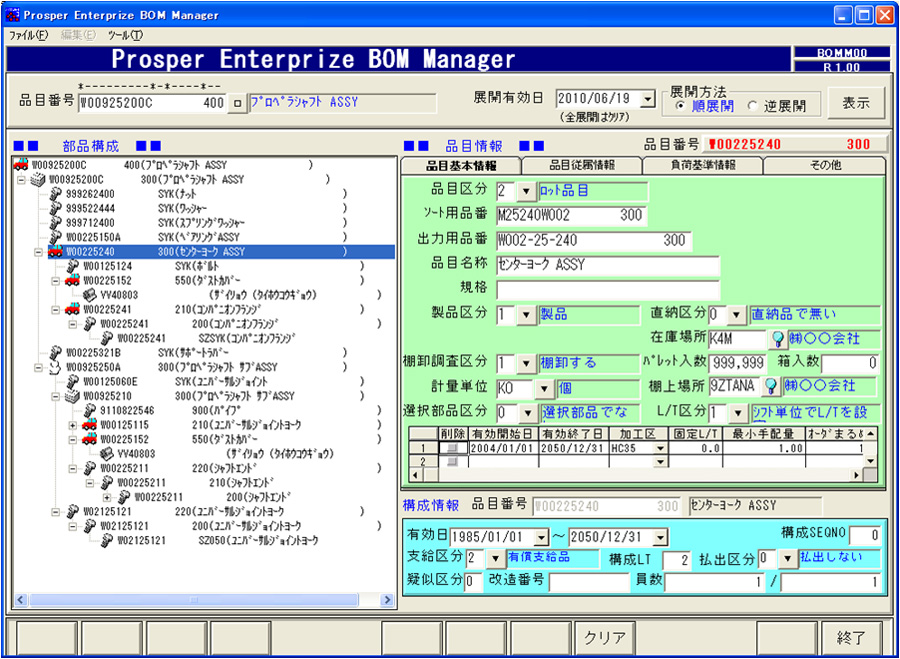
Task: Open the 棚卸調査区分 dropdown
Action: pos(525,363)
